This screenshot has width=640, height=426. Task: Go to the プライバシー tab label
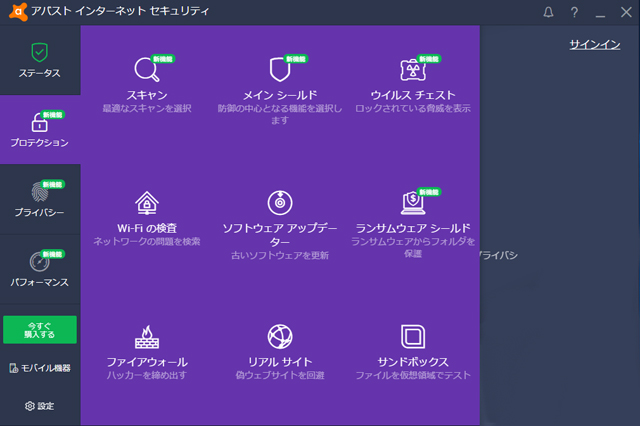[x=40, y=212]
